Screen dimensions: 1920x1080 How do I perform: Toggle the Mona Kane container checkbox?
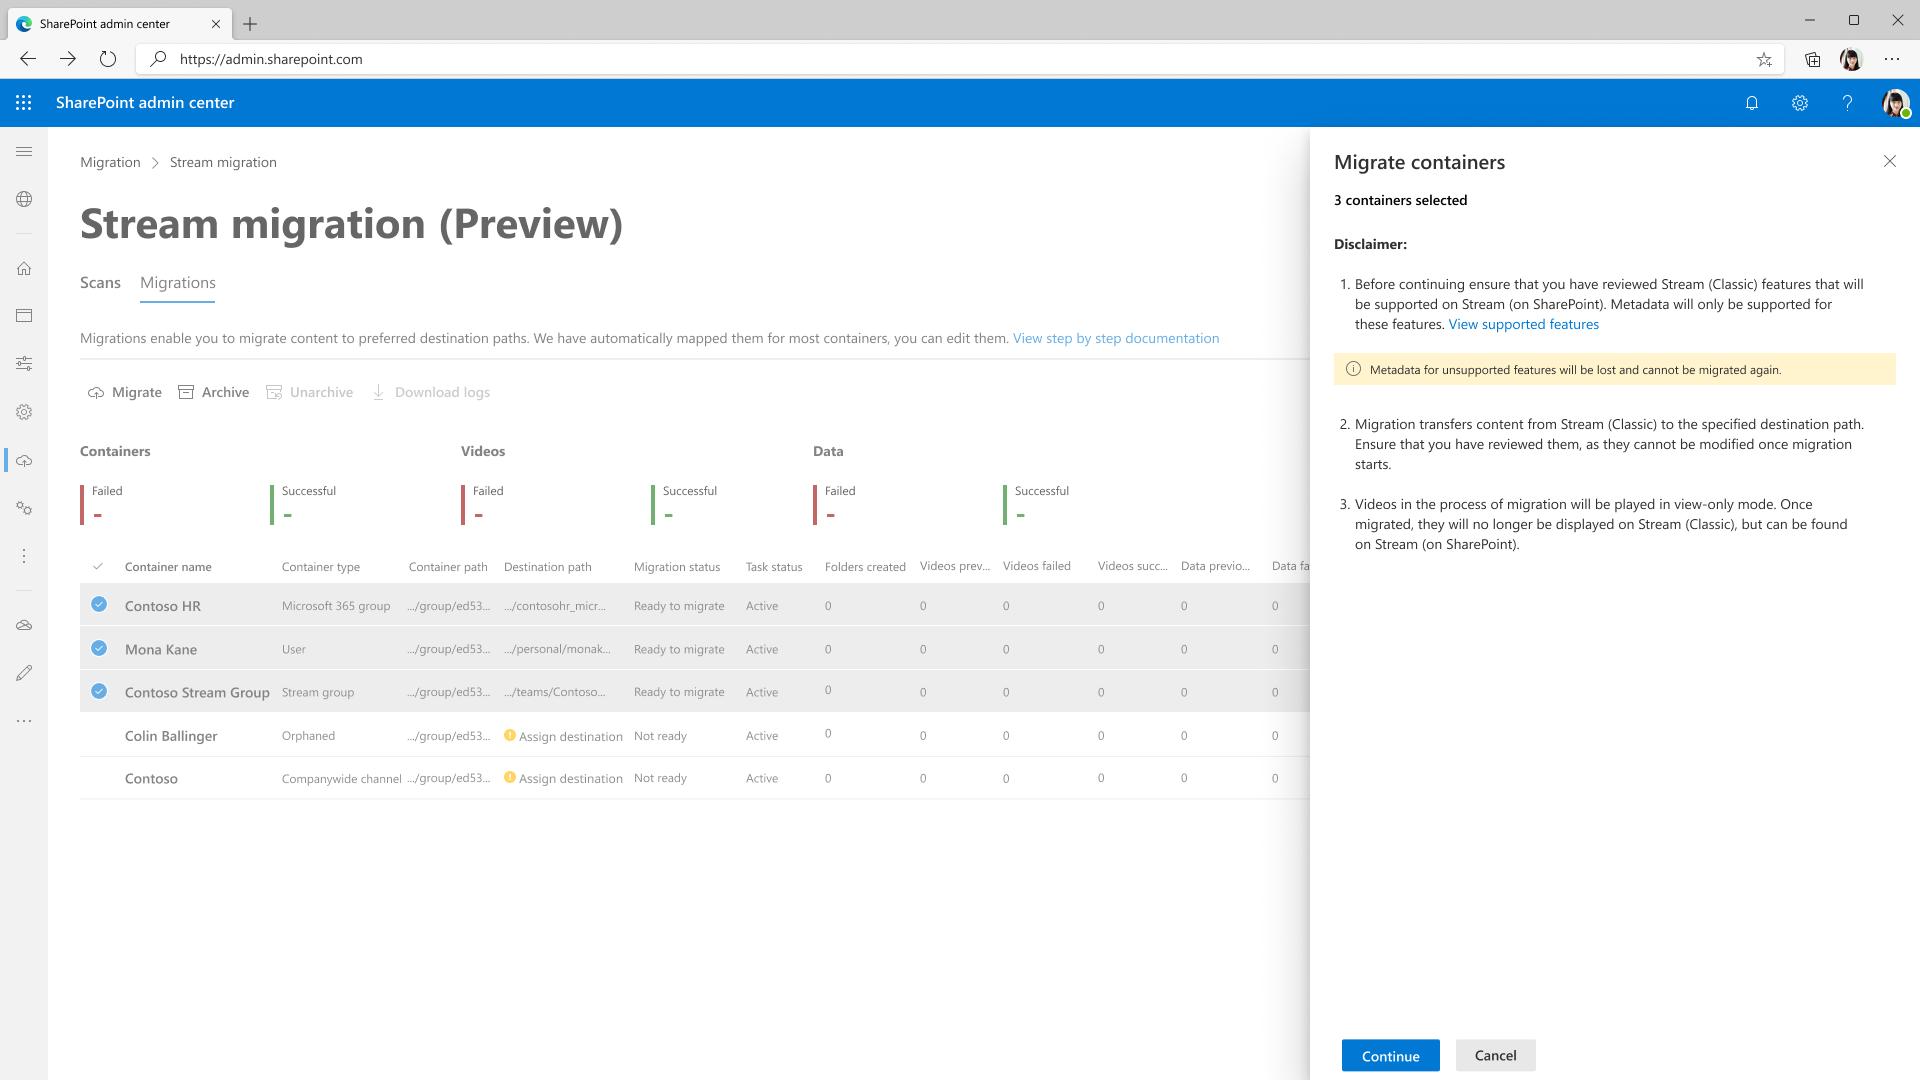[99, 646]
